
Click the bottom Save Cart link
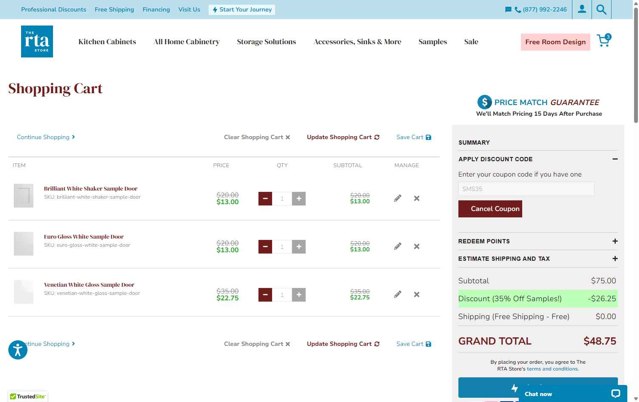[414, 344]
